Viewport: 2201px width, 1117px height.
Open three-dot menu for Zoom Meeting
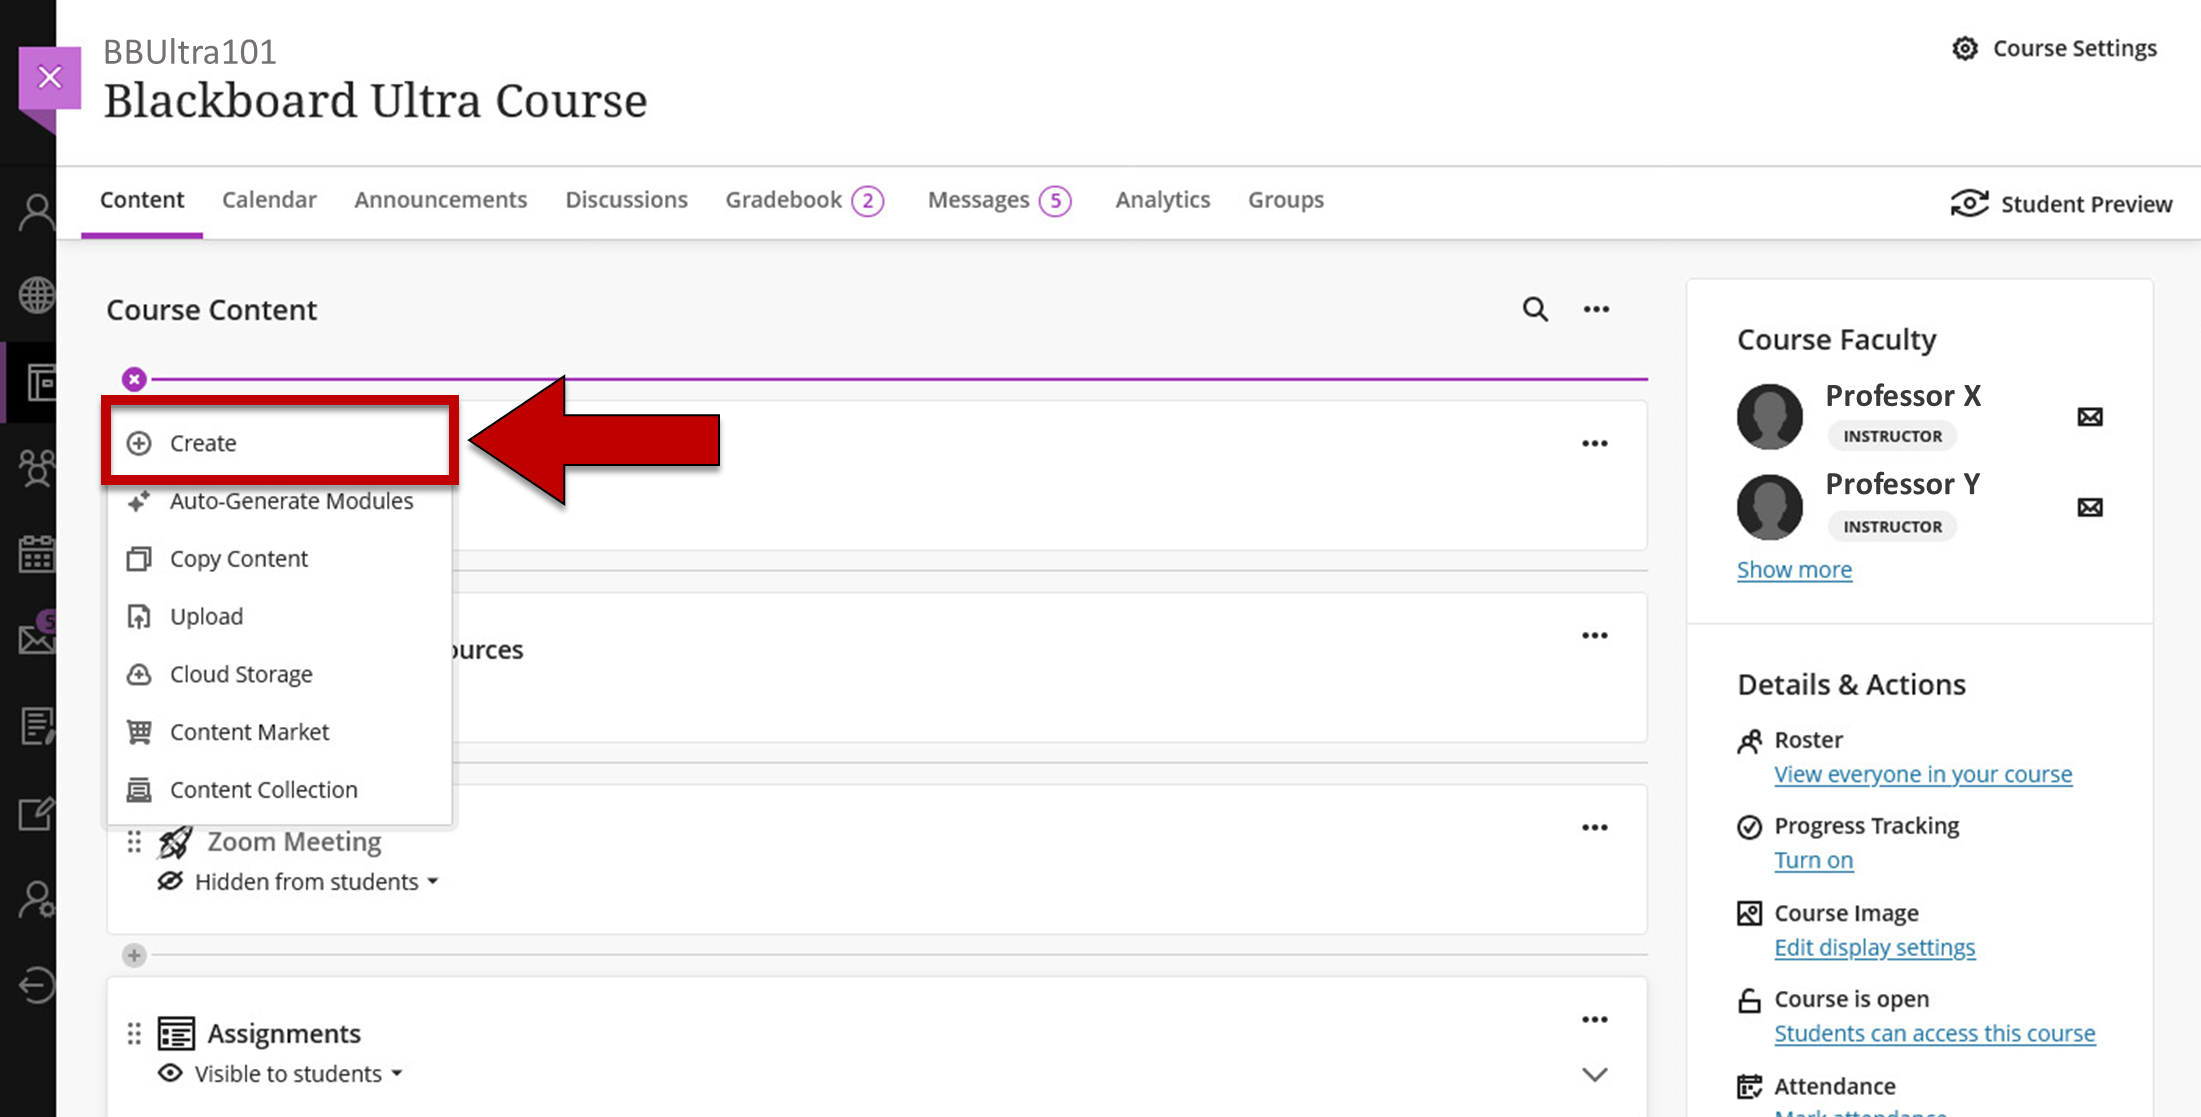[x=1595, y=827]
